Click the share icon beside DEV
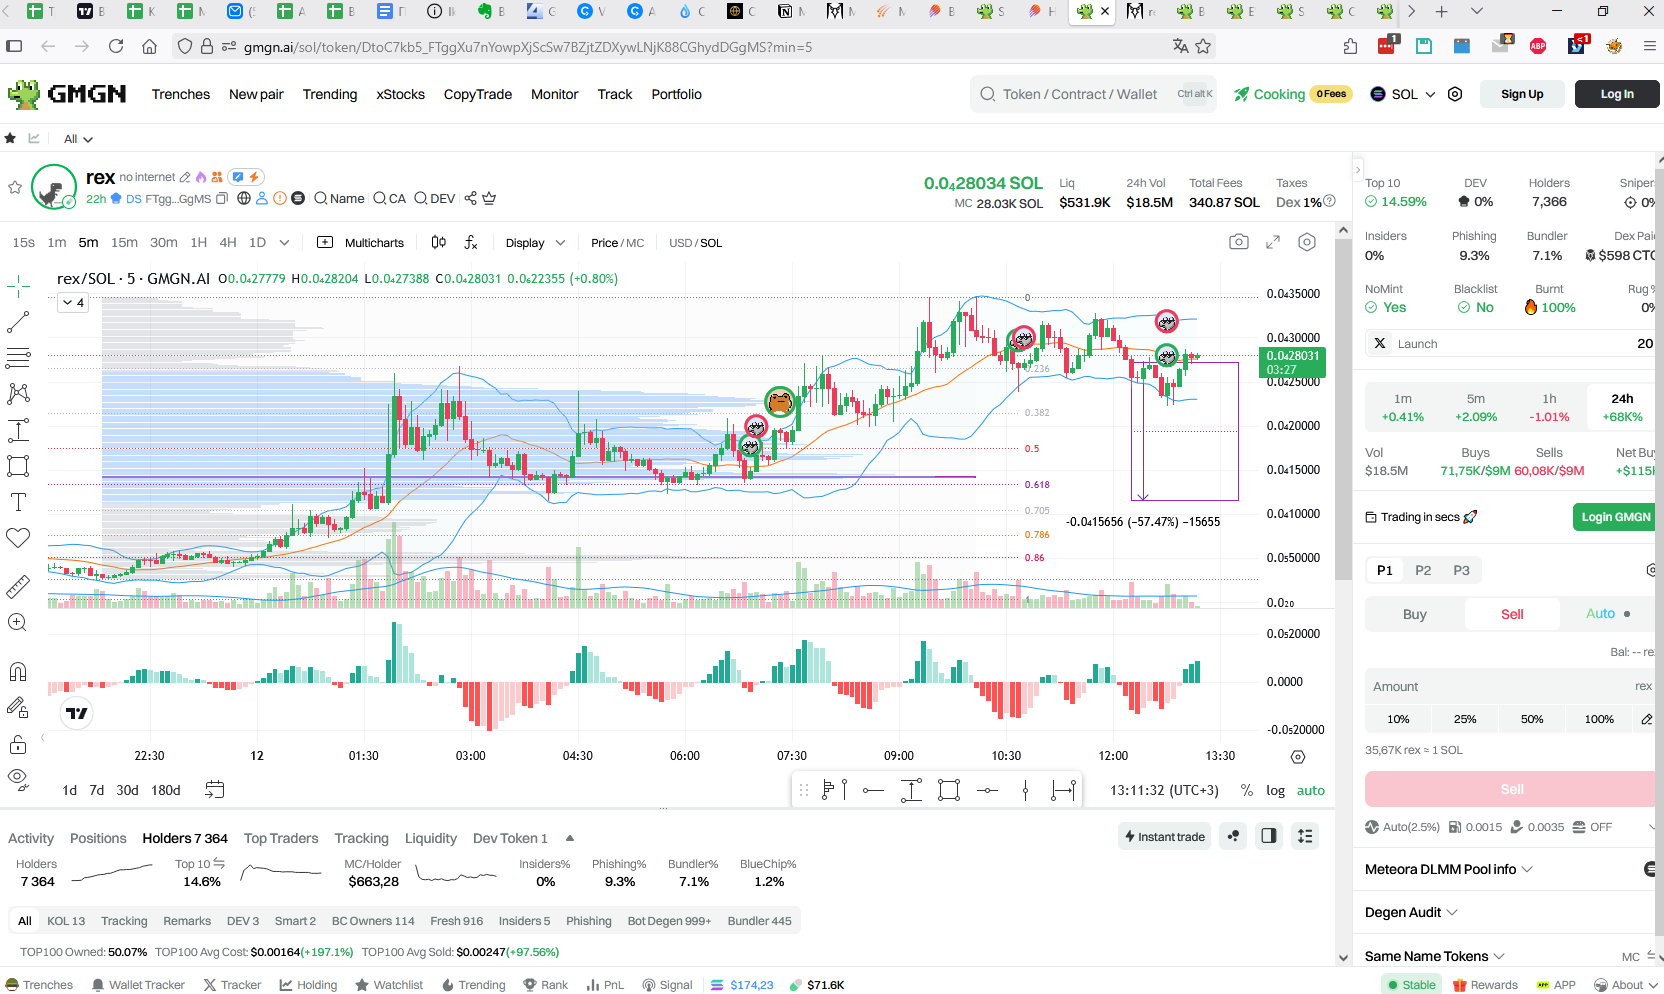 [471, 198]
